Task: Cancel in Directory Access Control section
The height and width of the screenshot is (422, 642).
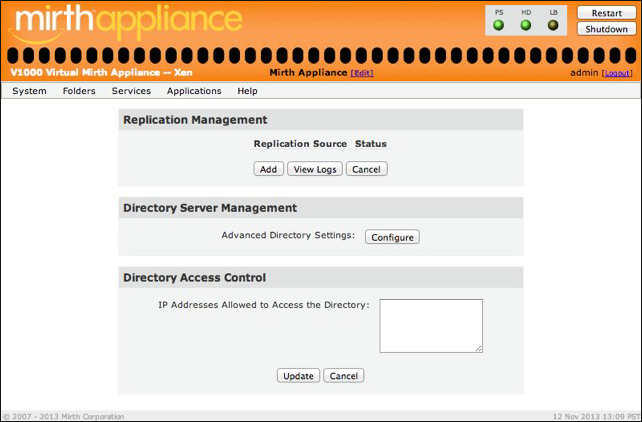Action: 344,376
